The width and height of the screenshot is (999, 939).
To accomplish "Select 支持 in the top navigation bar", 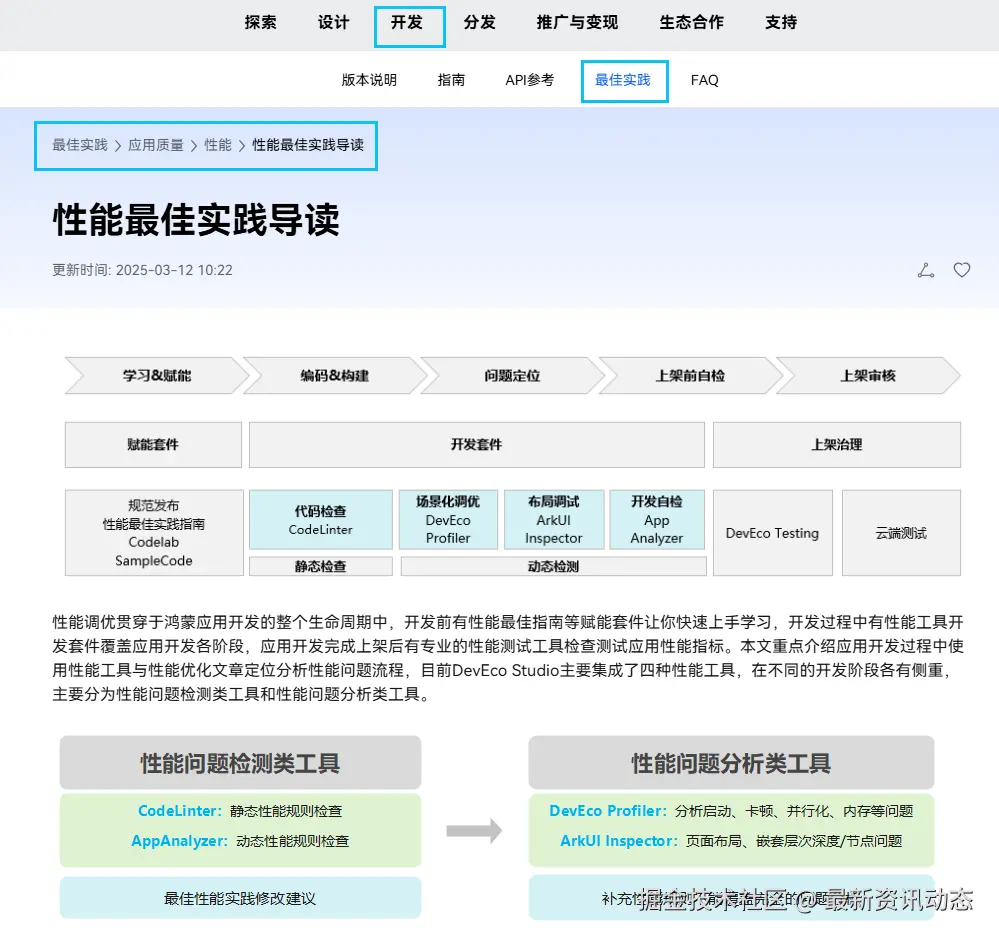I will [781, 23].
